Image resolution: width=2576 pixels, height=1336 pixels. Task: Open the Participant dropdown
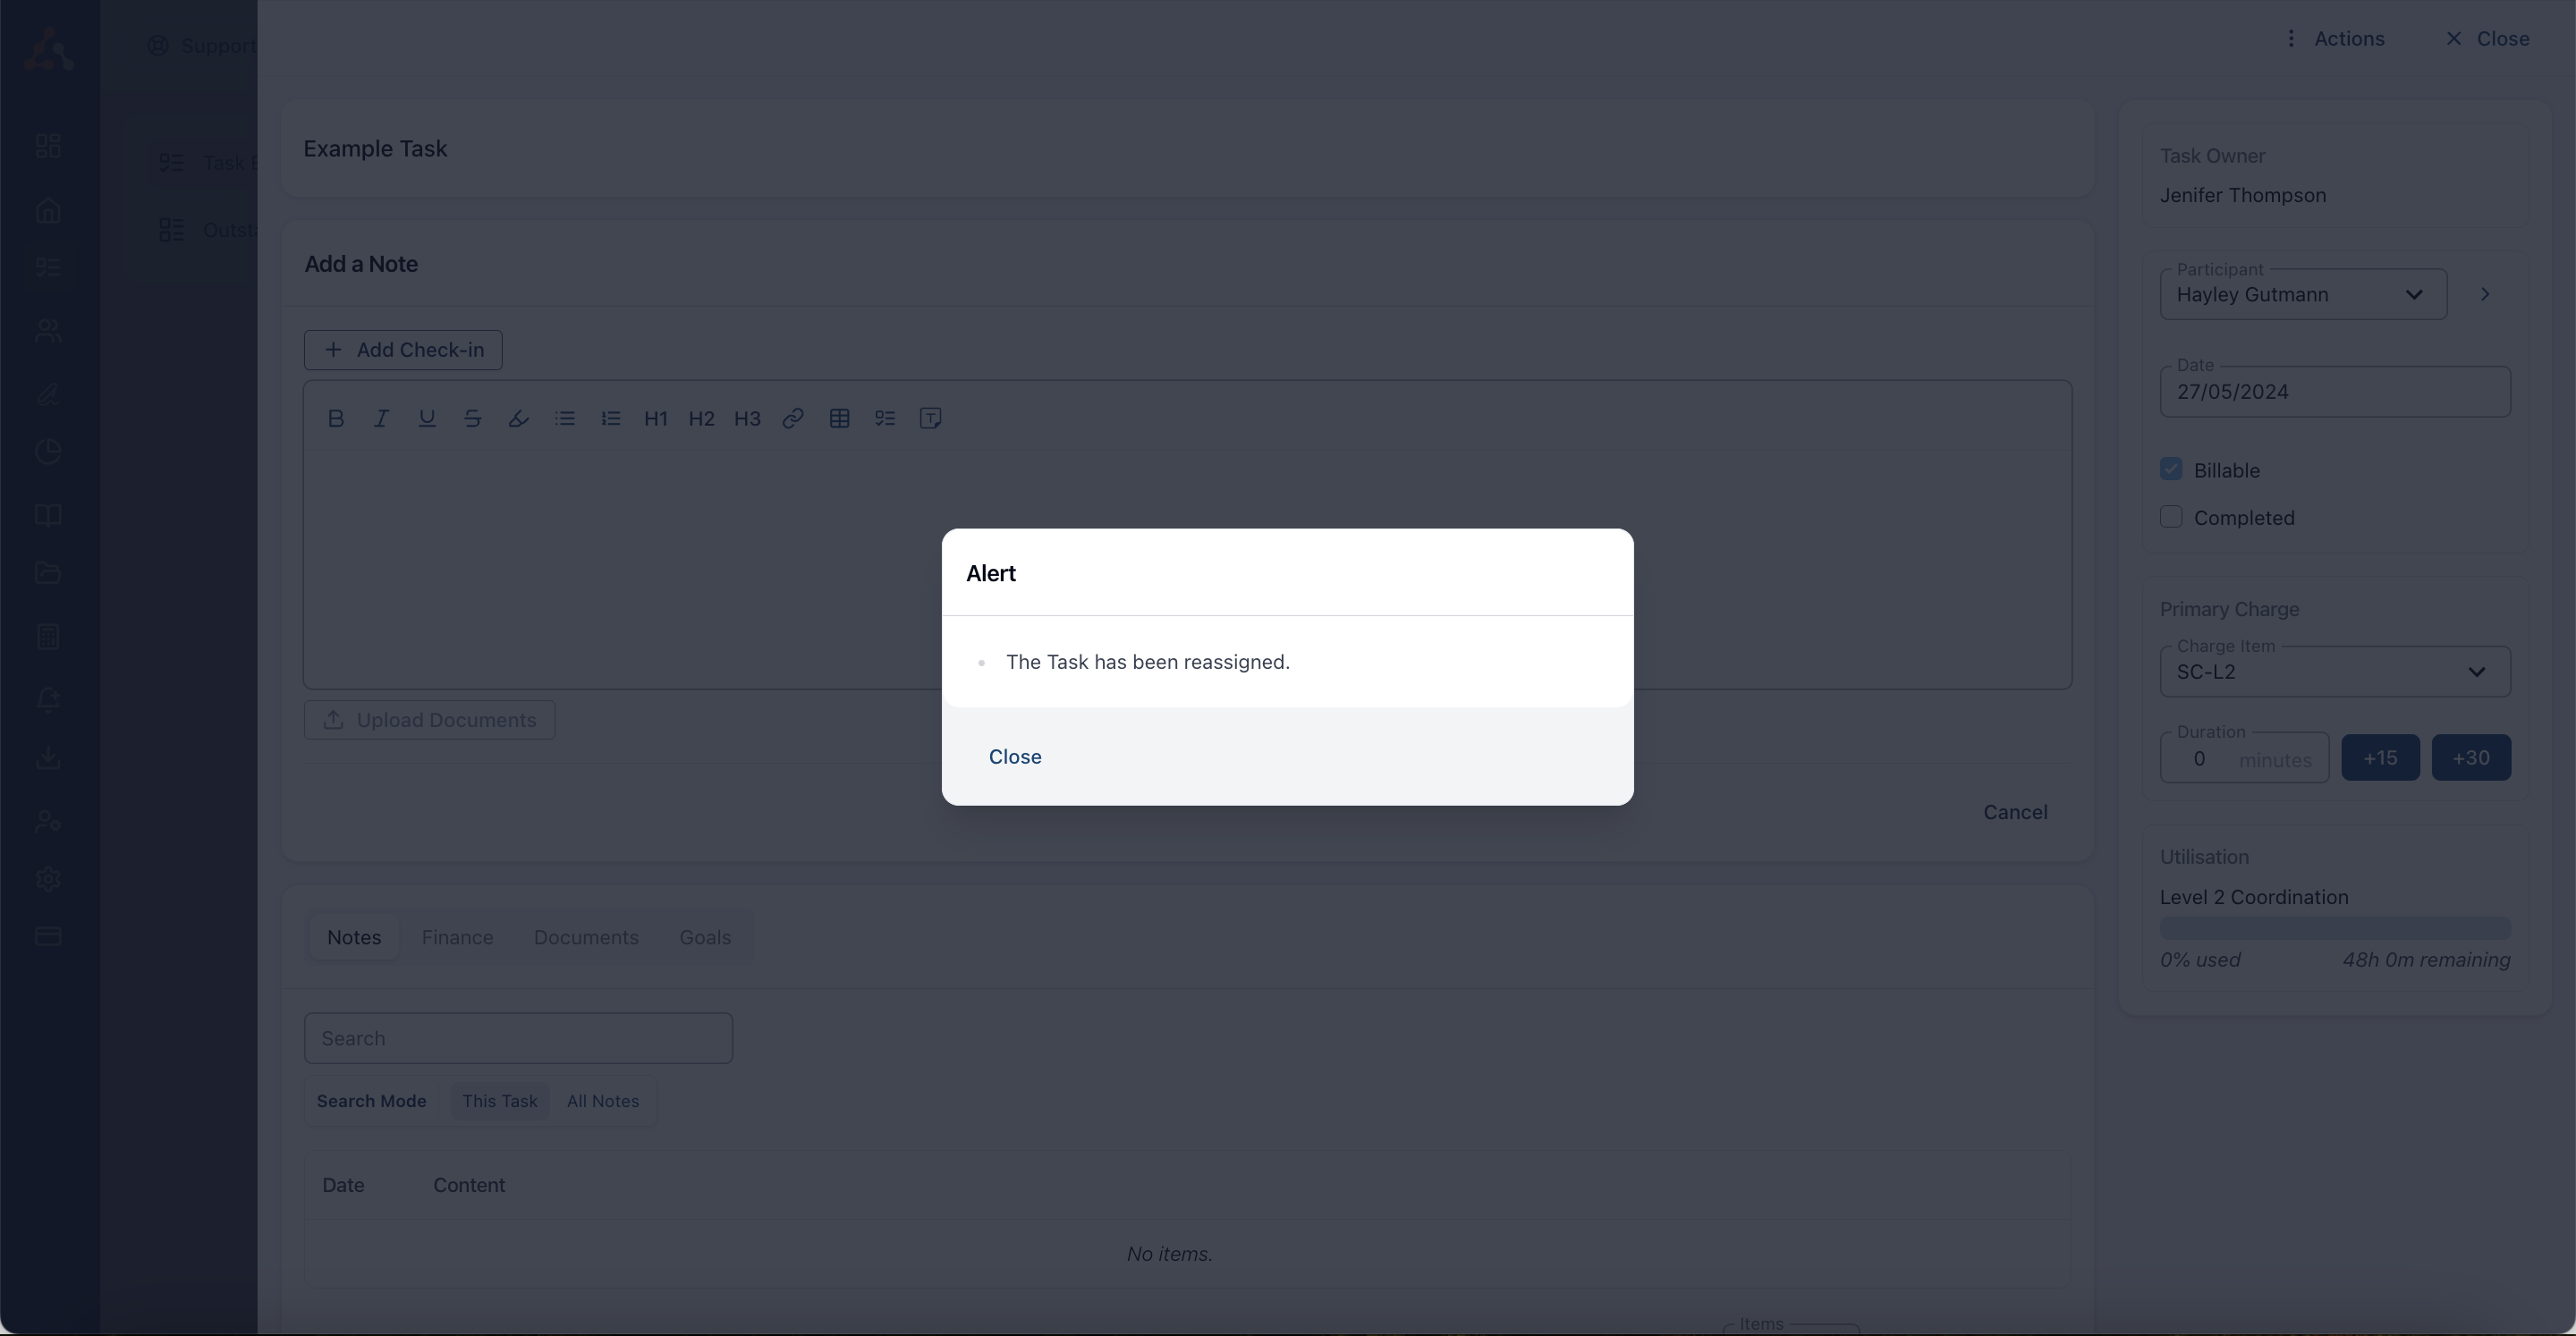coord(2303,295)
